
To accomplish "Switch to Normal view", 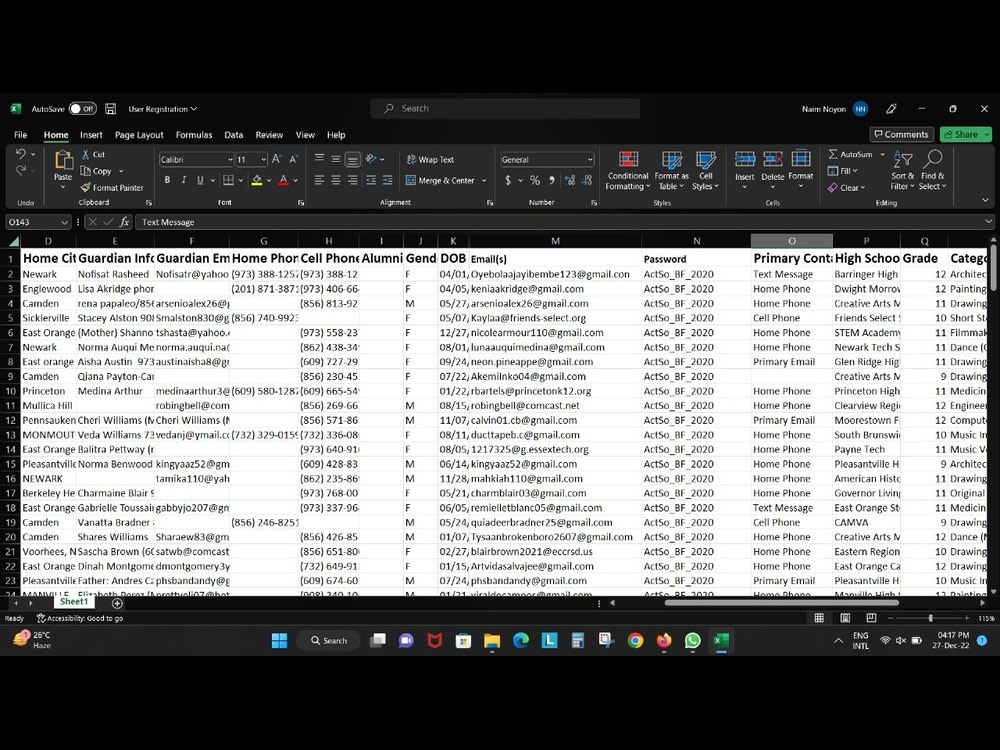I will pyautogui.click(x=819, y=618).
